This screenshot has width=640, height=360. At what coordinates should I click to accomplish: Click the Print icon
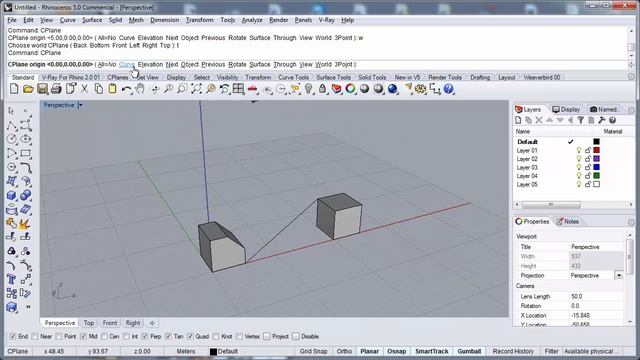point(56,89)
